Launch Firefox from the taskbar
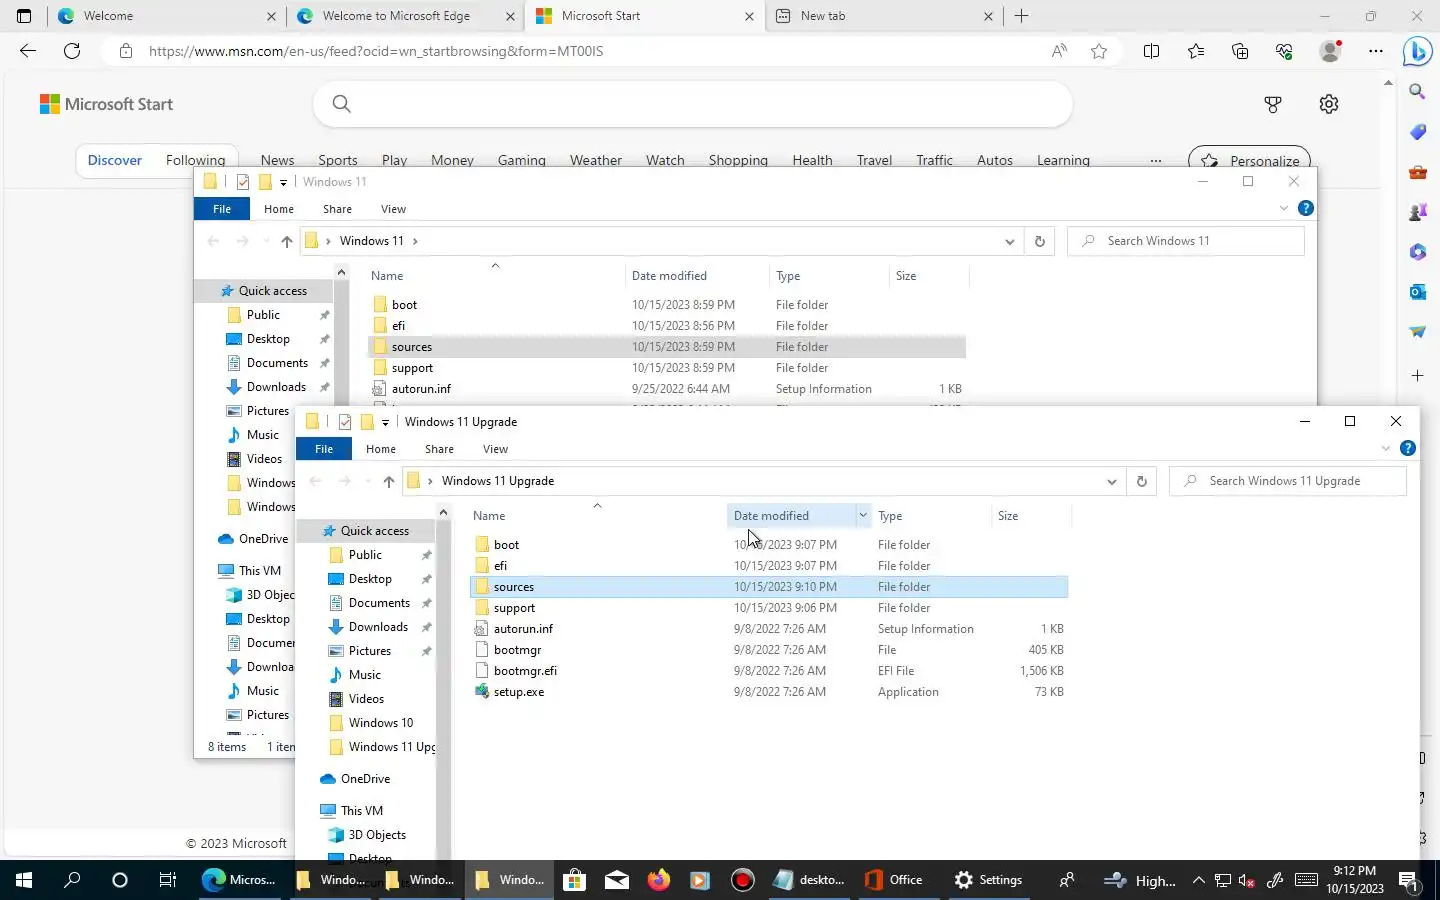The height and width of the screenshot is (900, 1440). pos(658,880)
